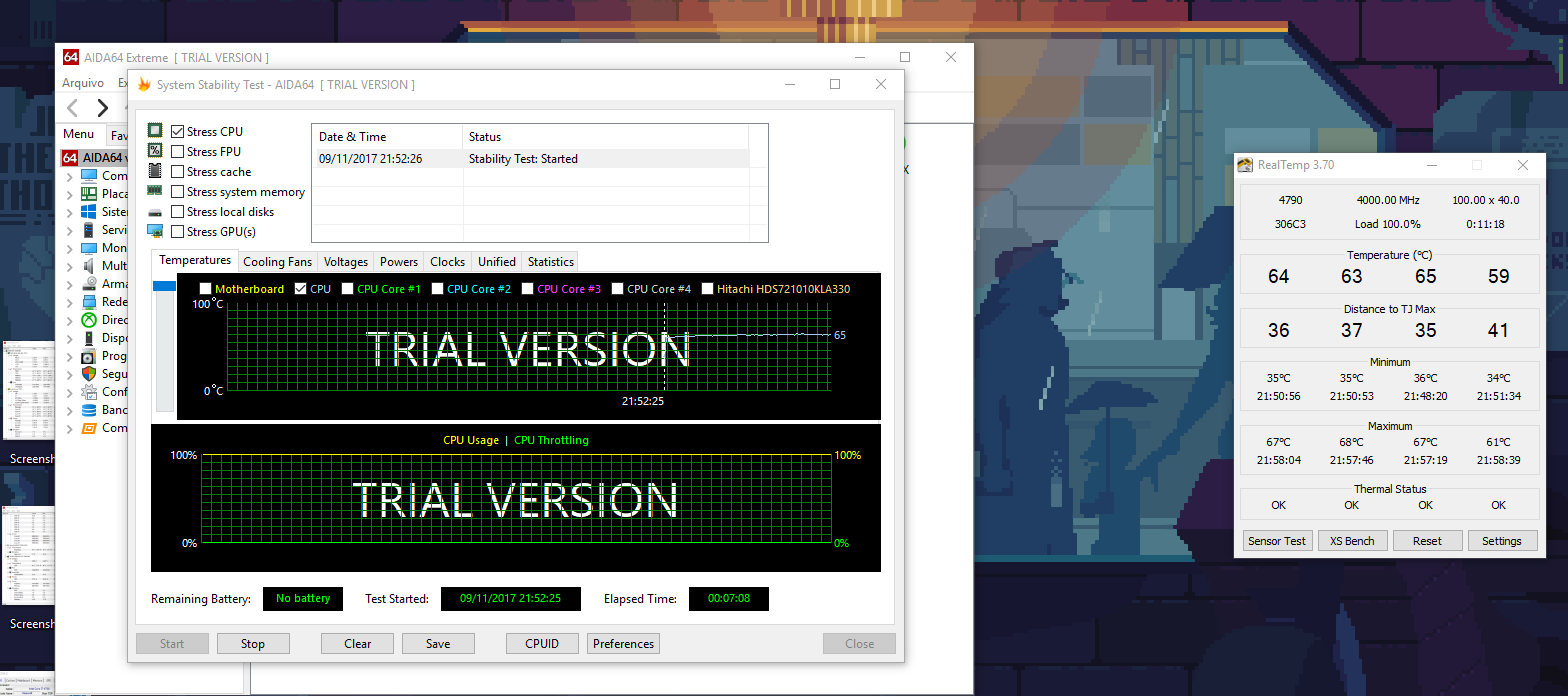Expand the 'Direc' DirectX node chevron
This screenshot has width=1568, height=696.
(x=69, y=320)
